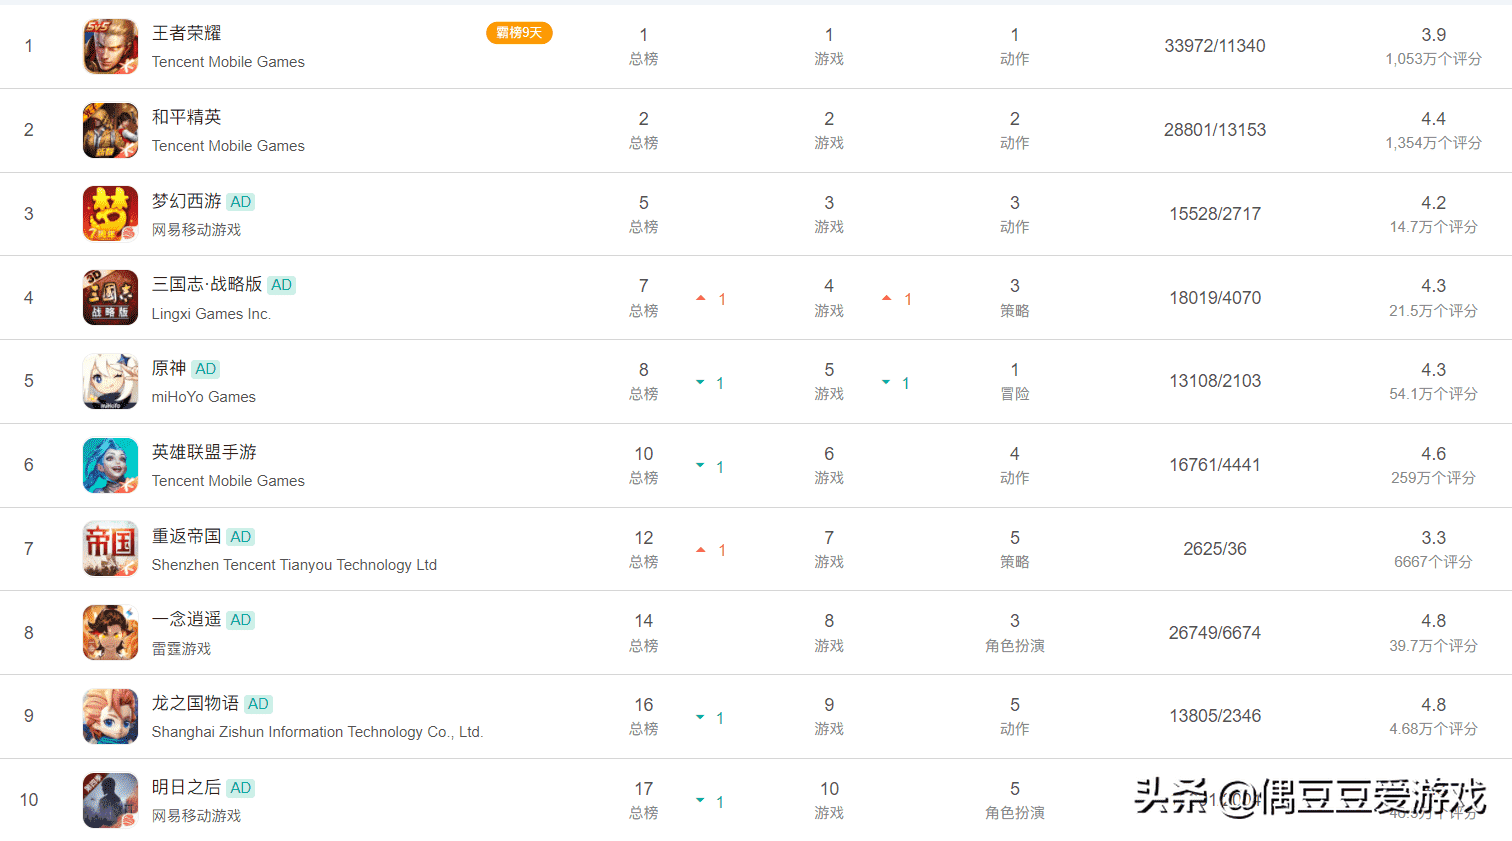Open the 龙之国物语 game title link

coord(196,704)
